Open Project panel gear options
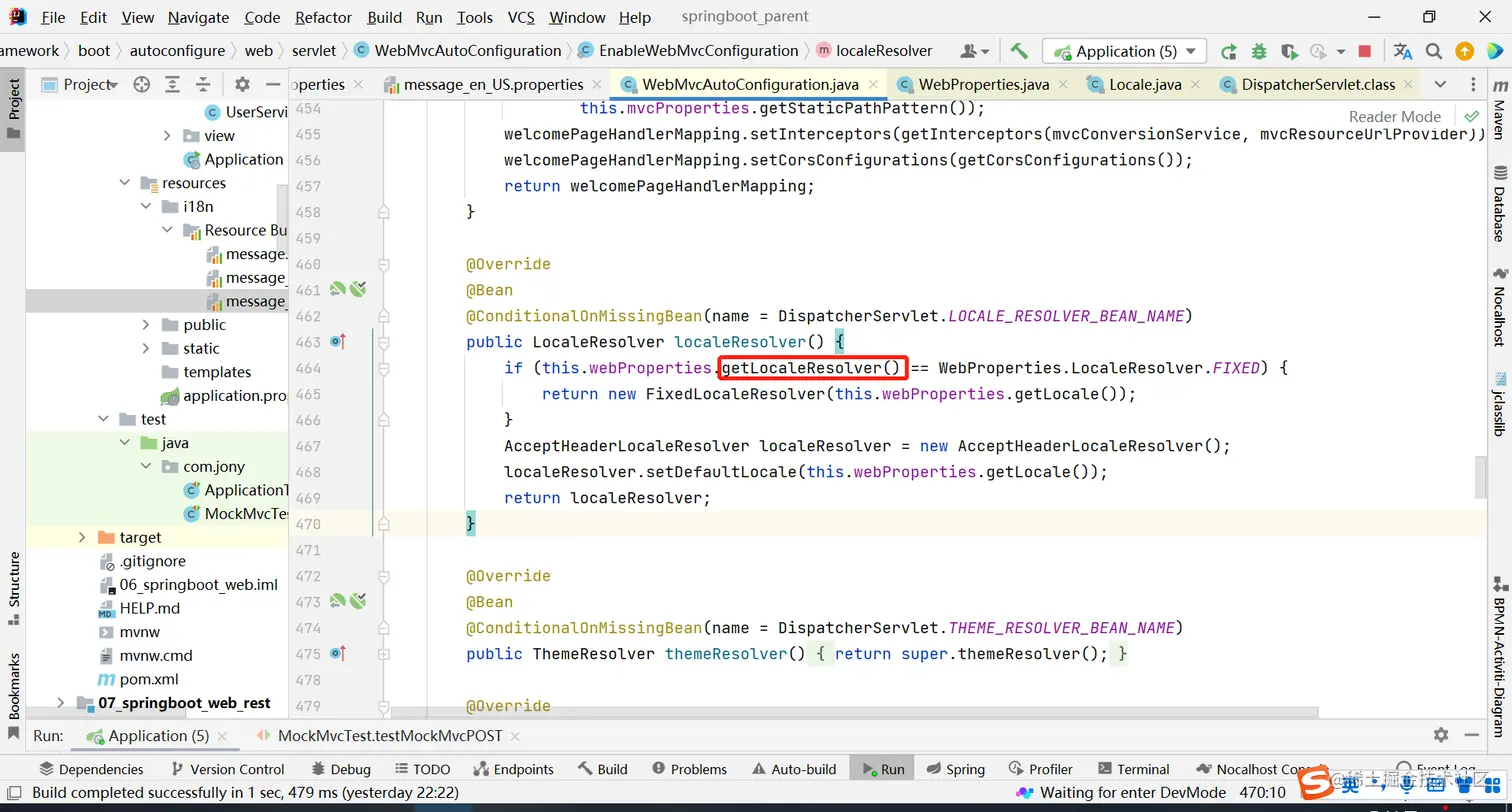Viewport: 1512px width, 812px height. pyautogui.click(x=242, y=85)
